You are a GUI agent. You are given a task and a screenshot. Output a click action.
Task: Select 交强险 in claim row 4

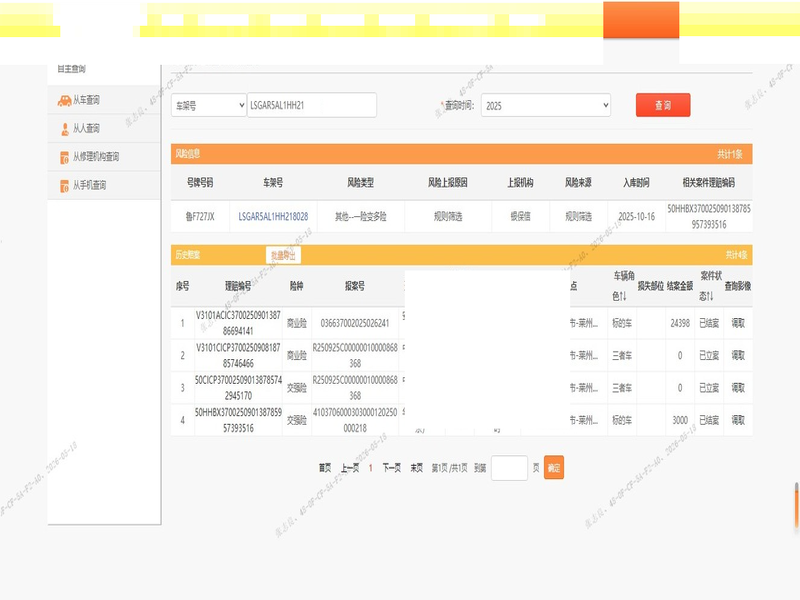tap(296, 420)
